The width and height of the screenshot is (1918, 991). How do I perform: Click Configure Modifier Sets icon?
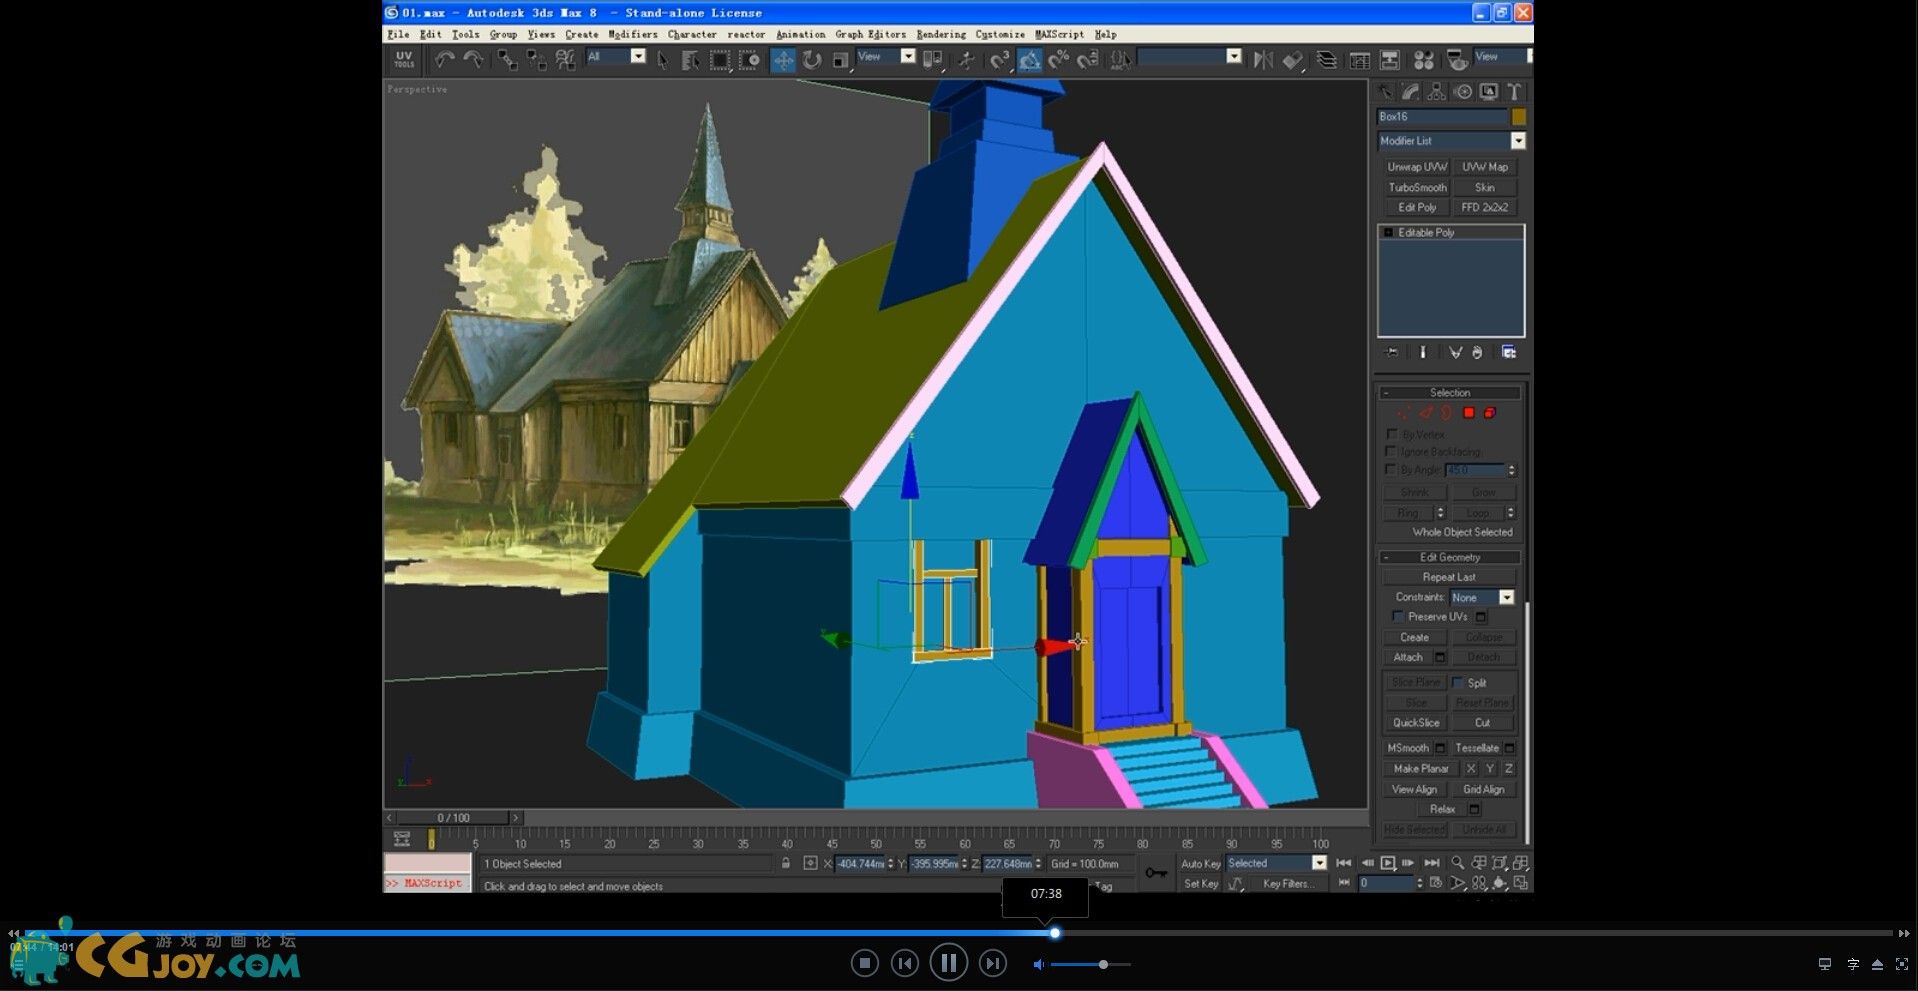click(1508, 352)
